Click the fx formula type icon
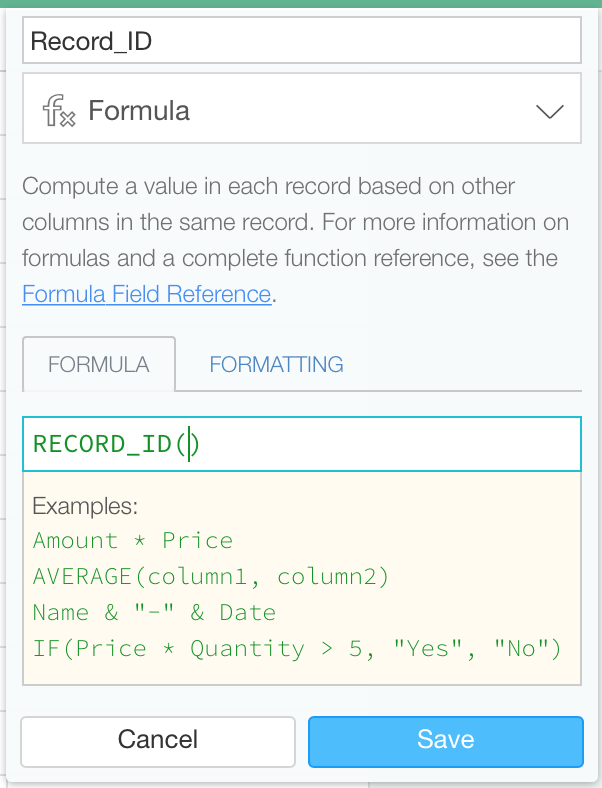 [x=59, y=111]
